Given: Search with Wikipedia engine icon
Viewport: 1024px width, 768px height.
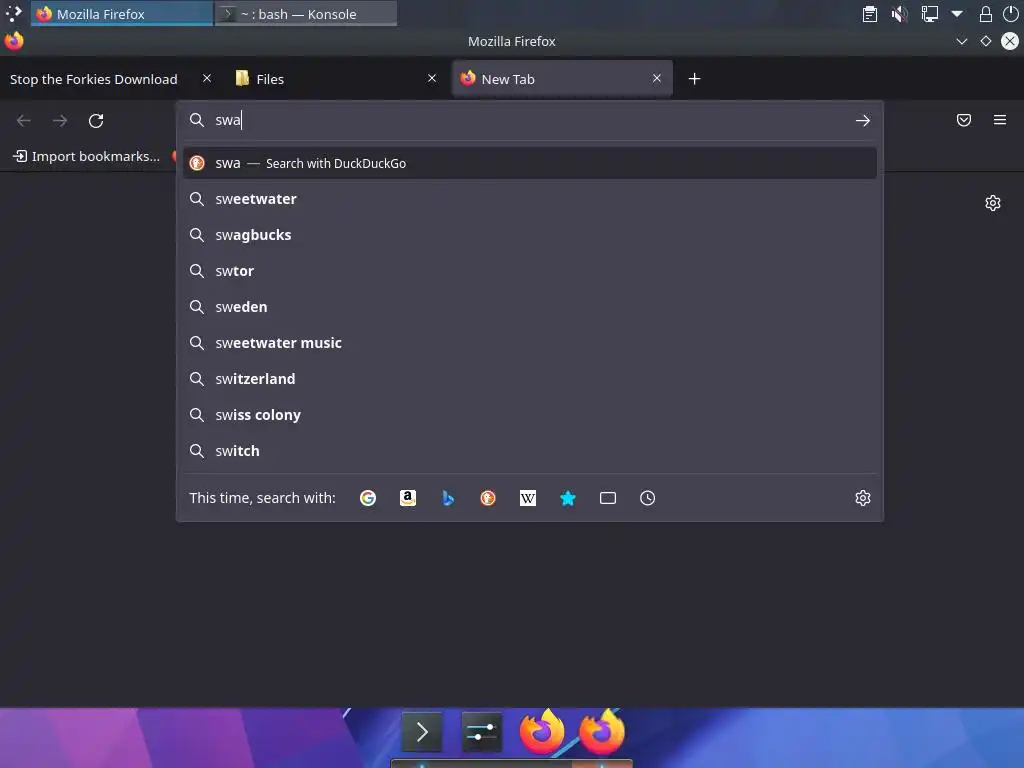Looking at the screenshot, I should pos(528,498).
